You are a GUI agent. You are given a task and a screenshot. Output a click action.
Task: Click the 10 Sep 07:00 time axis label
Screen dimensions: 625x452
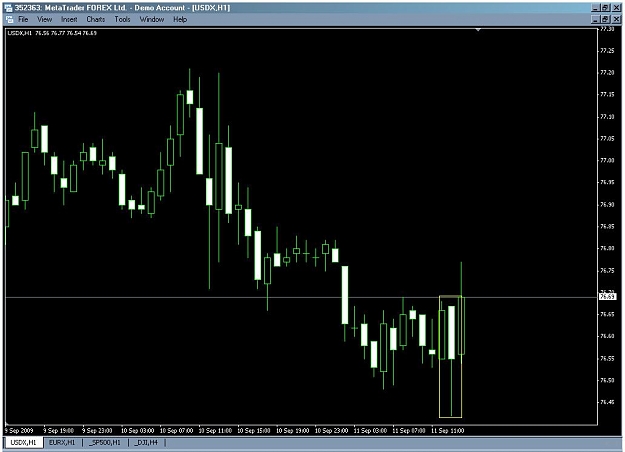[x=176, y=430]
